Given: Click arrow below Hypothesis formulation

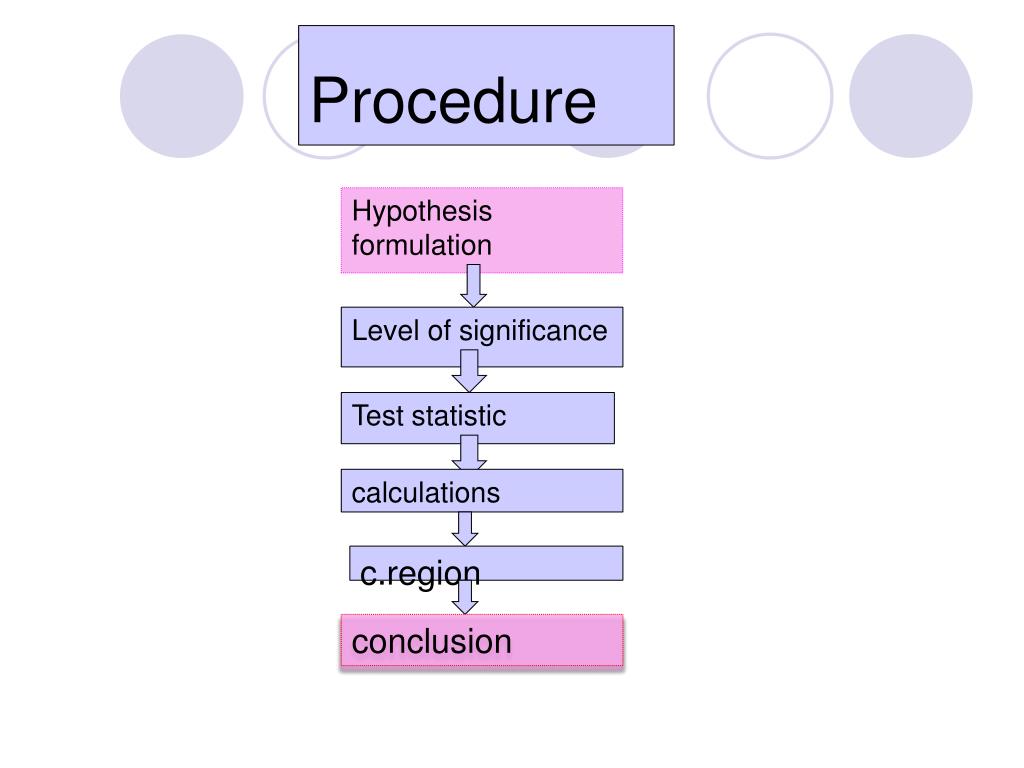Looking at the screenshot, I should [473, 285].
